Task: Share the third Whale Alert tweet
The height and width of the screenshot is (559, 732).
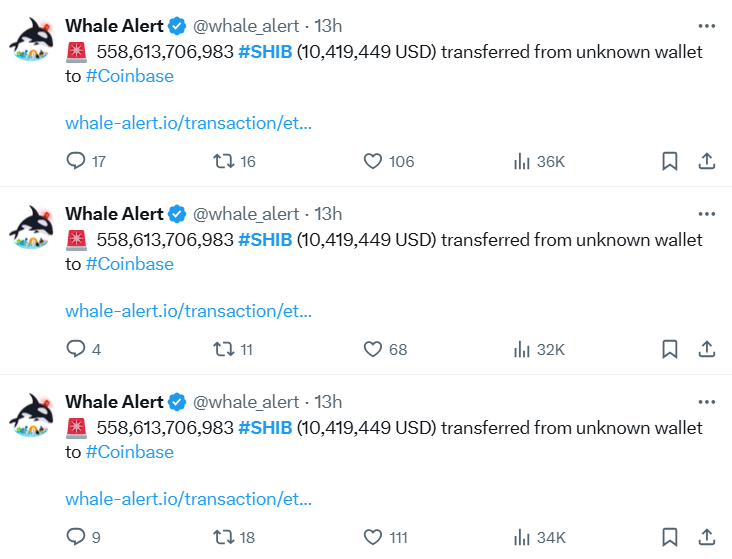Action: pyautogui.click(x=706, y=537)
